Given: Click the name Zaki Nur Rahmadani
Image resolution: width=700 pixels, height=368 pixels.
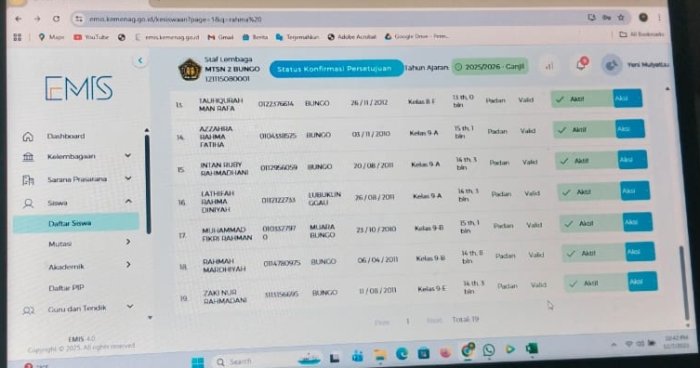Looking at the screenshot, I should point(225,297).
